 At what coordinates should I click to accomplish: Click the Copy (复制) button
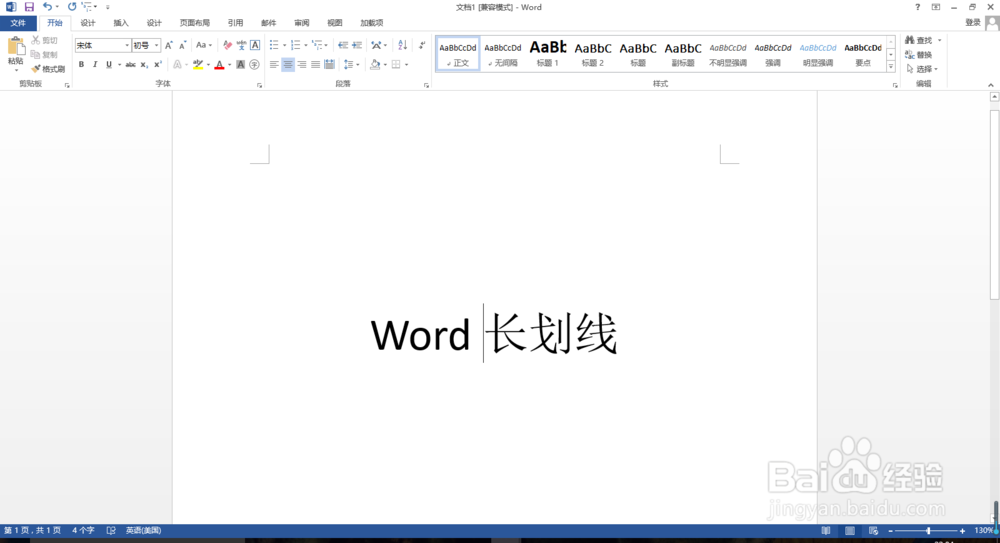pos(45,55)
